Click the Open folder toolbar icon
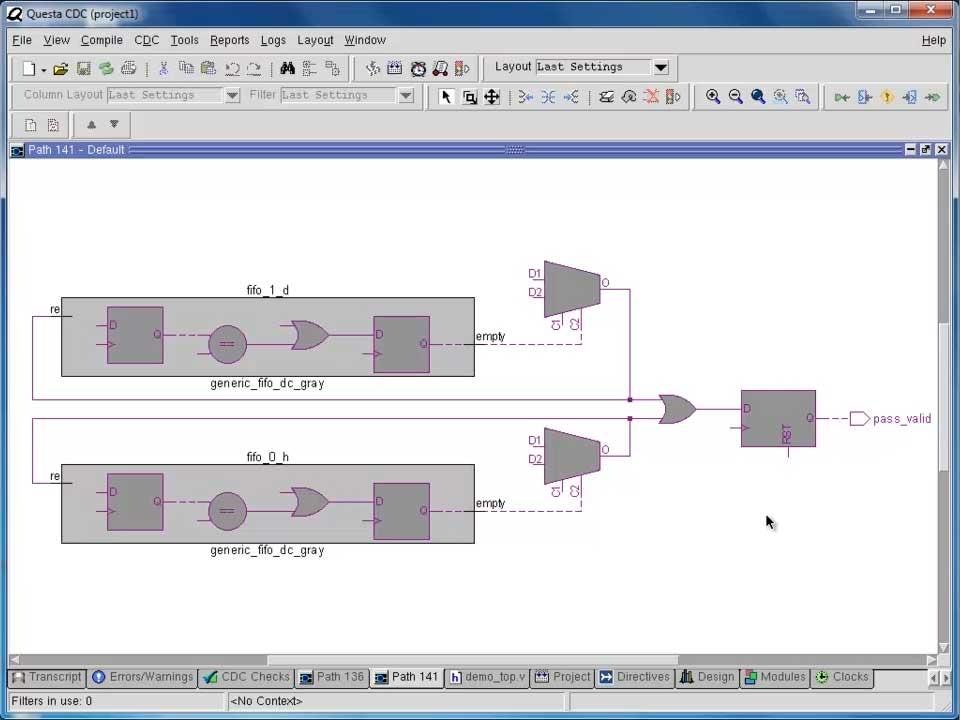This screenshot has width=960, height=720. [x=61, y=69]
